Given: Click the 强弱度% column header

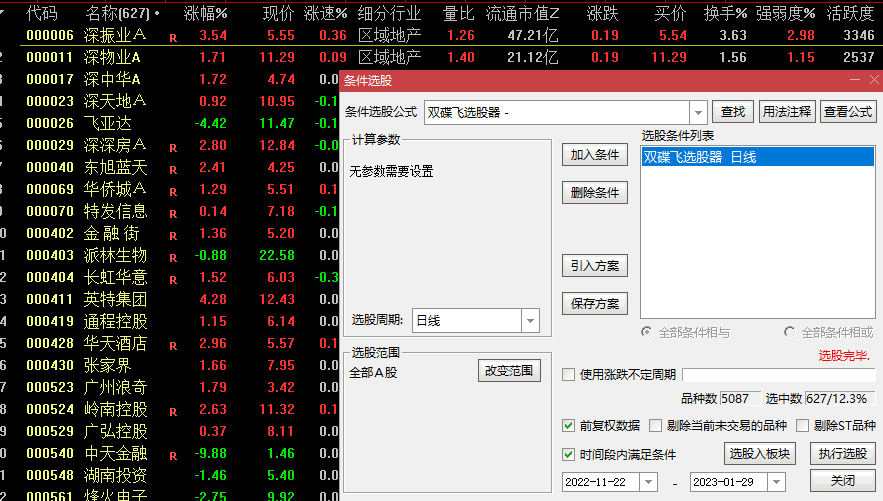Looking at the screenshot, I should coord(786,14).
